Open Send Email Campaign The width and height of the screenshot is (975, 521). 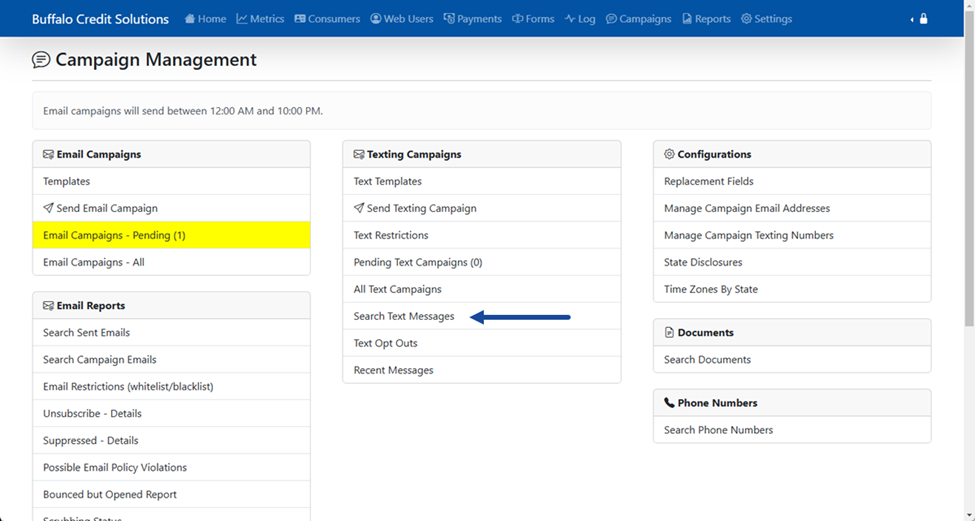pos(172,208)
